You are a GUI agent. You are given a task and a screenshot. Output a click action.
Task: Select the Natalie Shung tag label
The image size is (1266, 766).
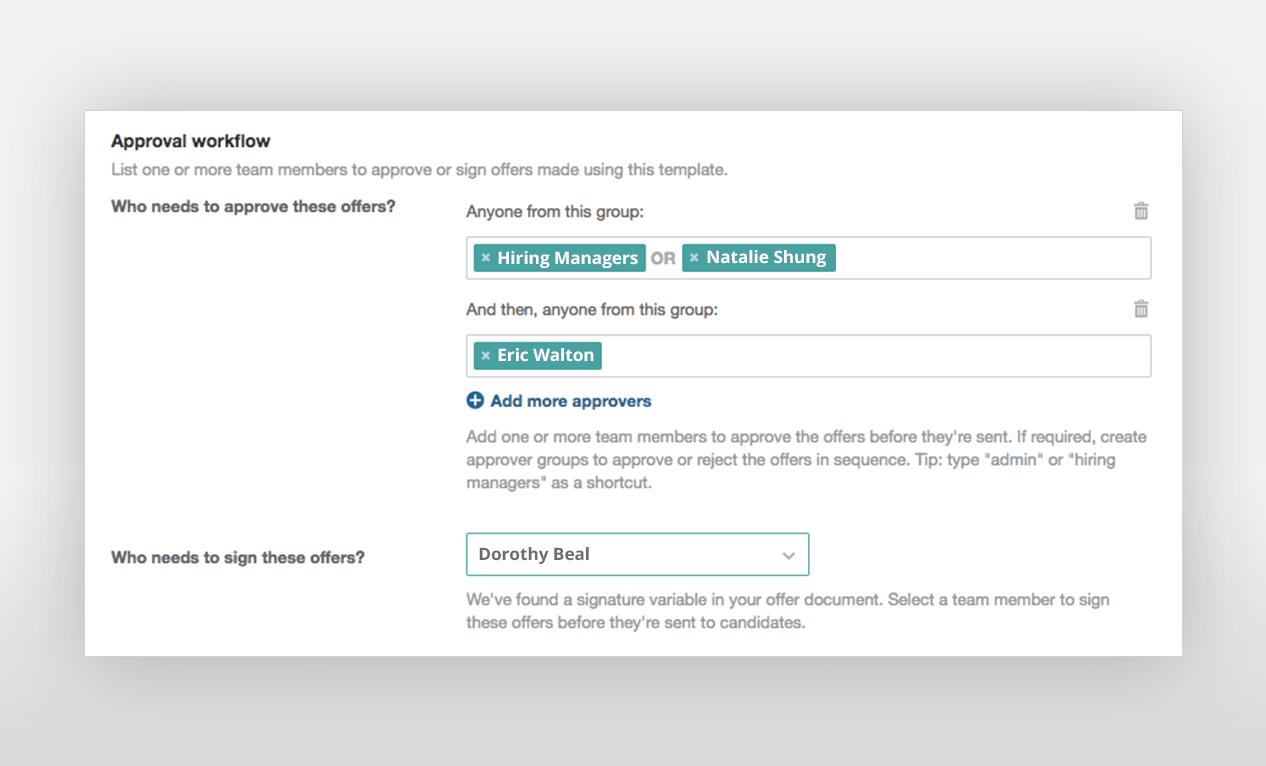[766, 258]
